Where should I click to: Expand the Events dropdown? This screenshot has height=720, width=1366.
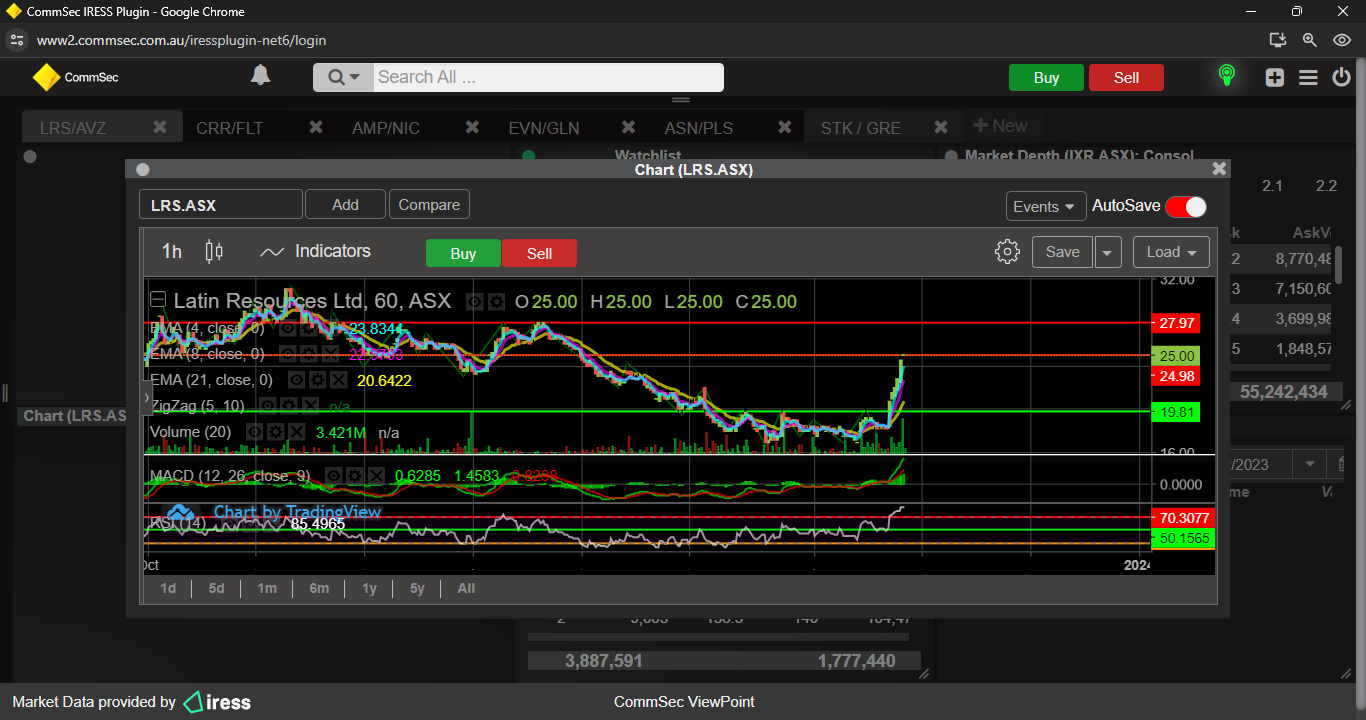[1045, 206]
